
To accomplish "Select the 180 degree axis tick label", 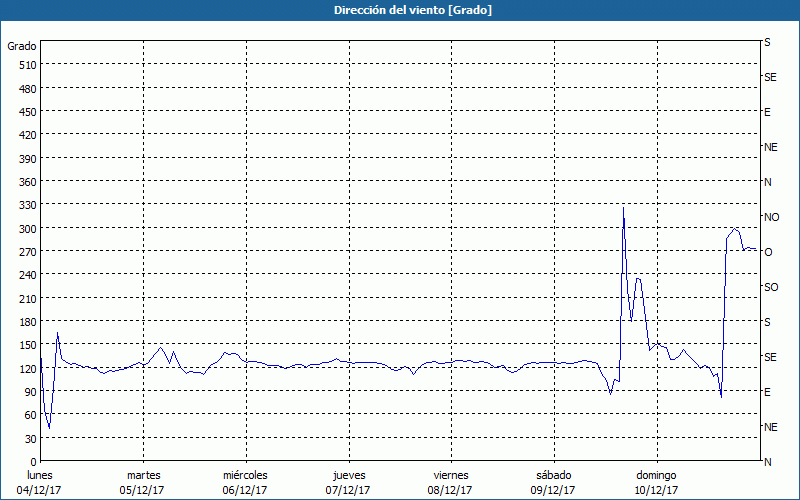I will [26, 322].
